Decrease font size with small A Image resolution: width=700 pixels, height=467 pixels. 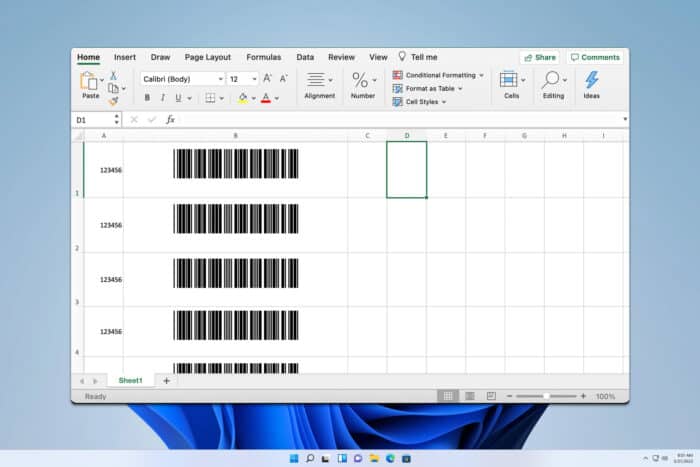tap(283, 79)
